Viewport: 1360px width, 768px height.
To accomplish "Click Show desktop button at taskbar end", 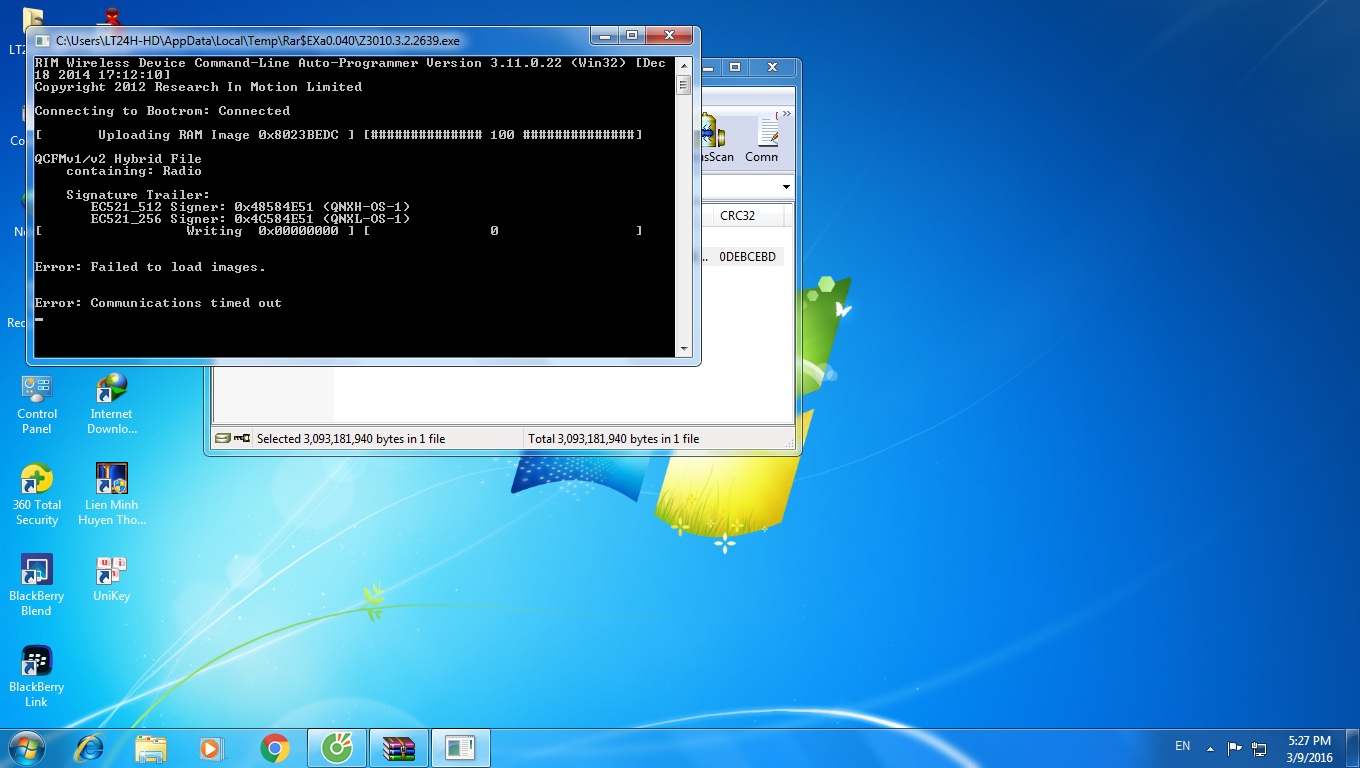I will tap(1353, 748).
